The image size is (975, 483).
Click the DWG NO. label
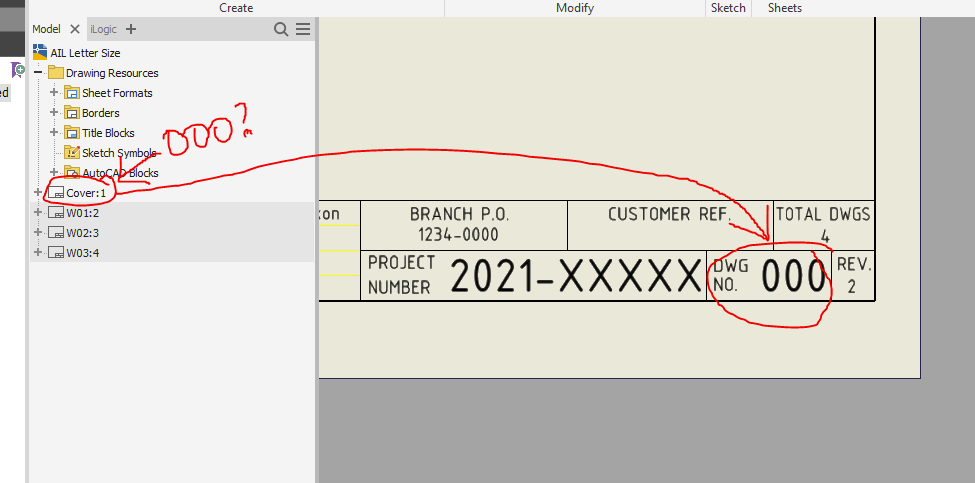(x=731, y=276)
